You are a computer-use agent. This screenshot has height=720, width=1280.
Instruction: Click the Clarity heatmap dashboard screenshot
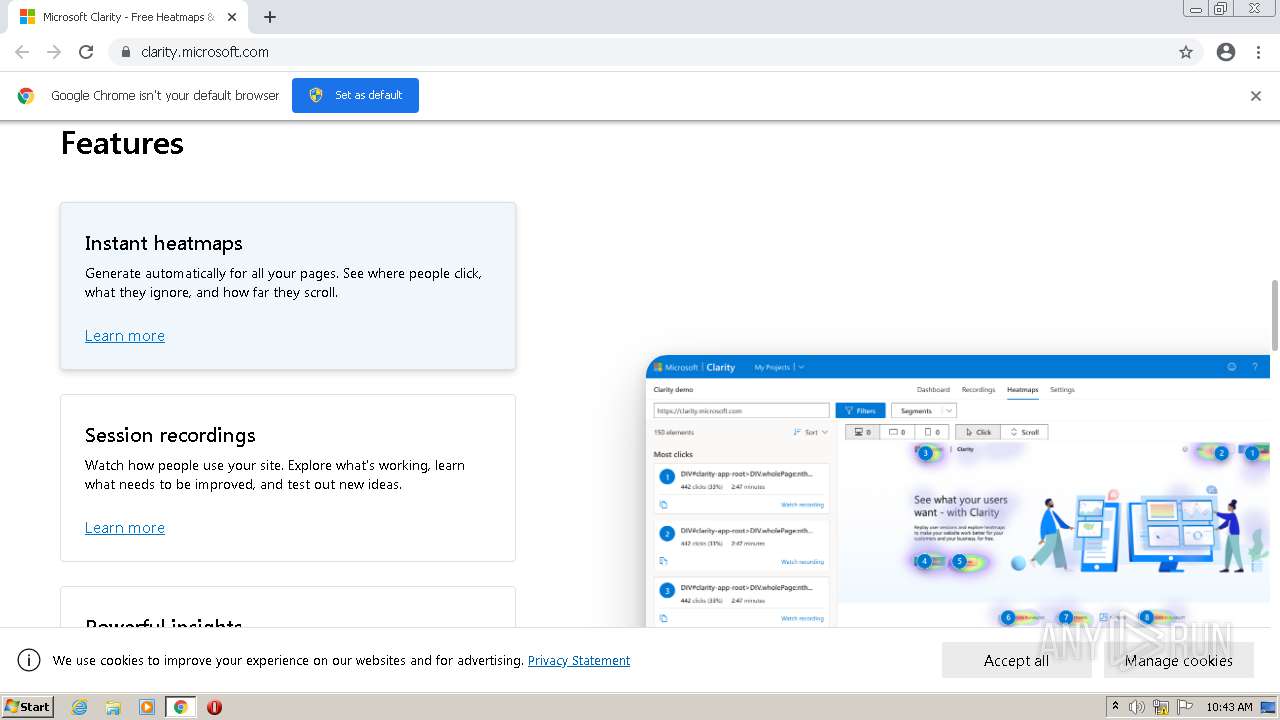click(958, 491)
